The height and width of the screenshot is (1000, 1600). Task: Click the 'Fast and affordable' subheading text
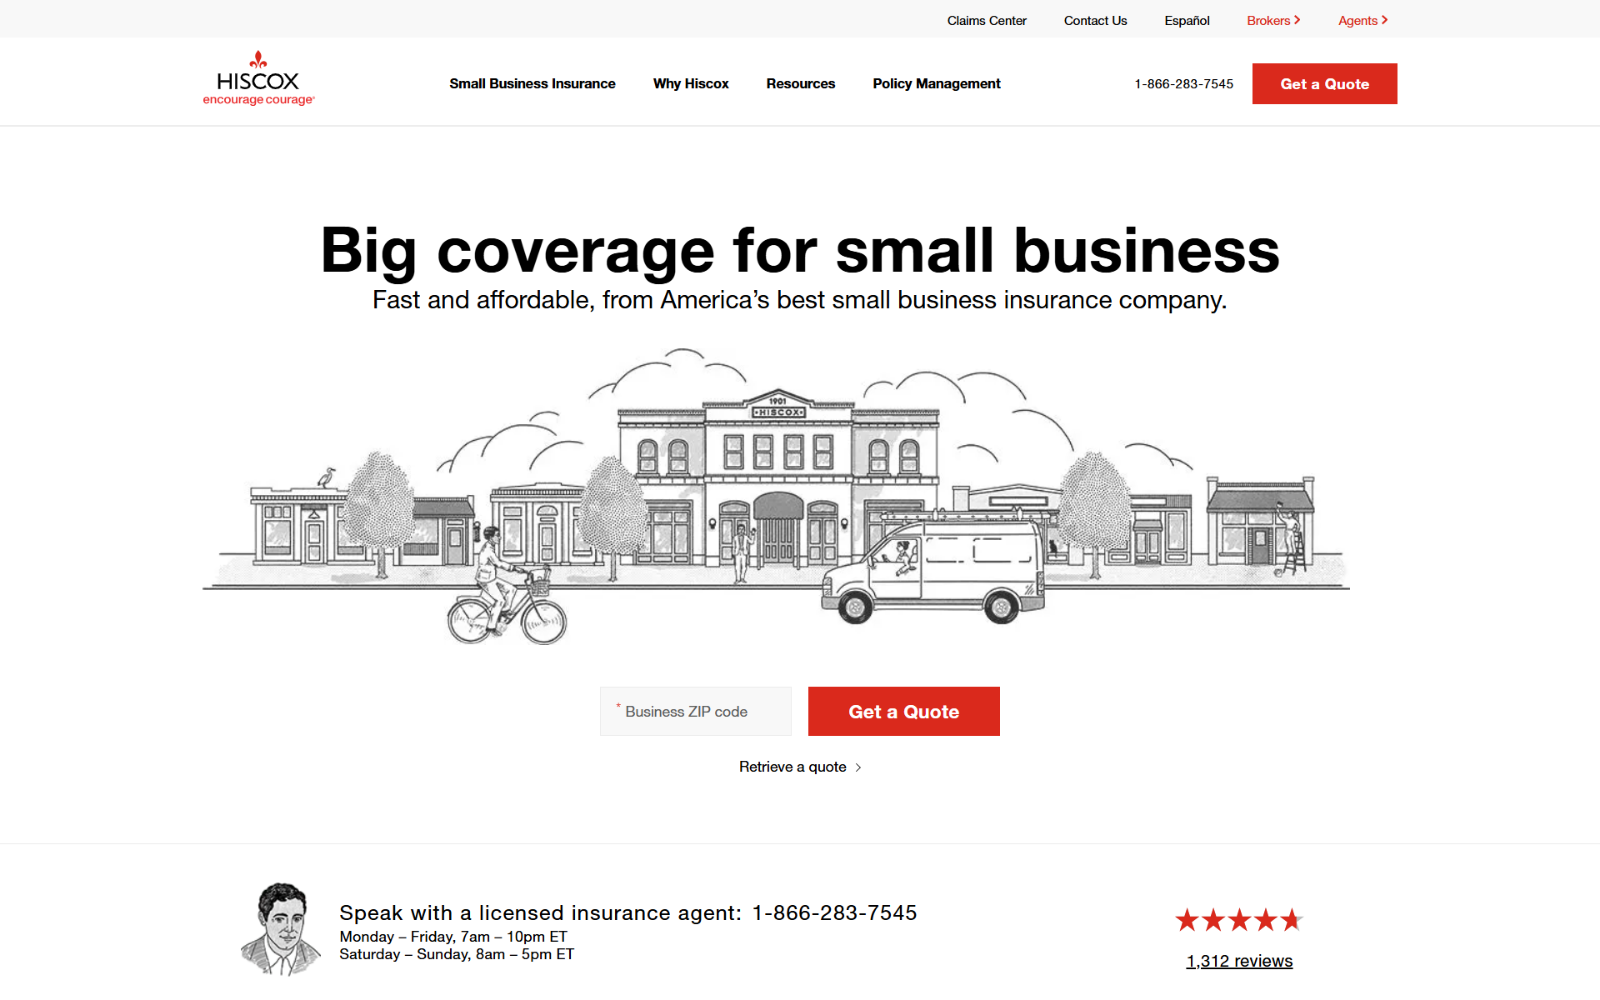[800, 300]
